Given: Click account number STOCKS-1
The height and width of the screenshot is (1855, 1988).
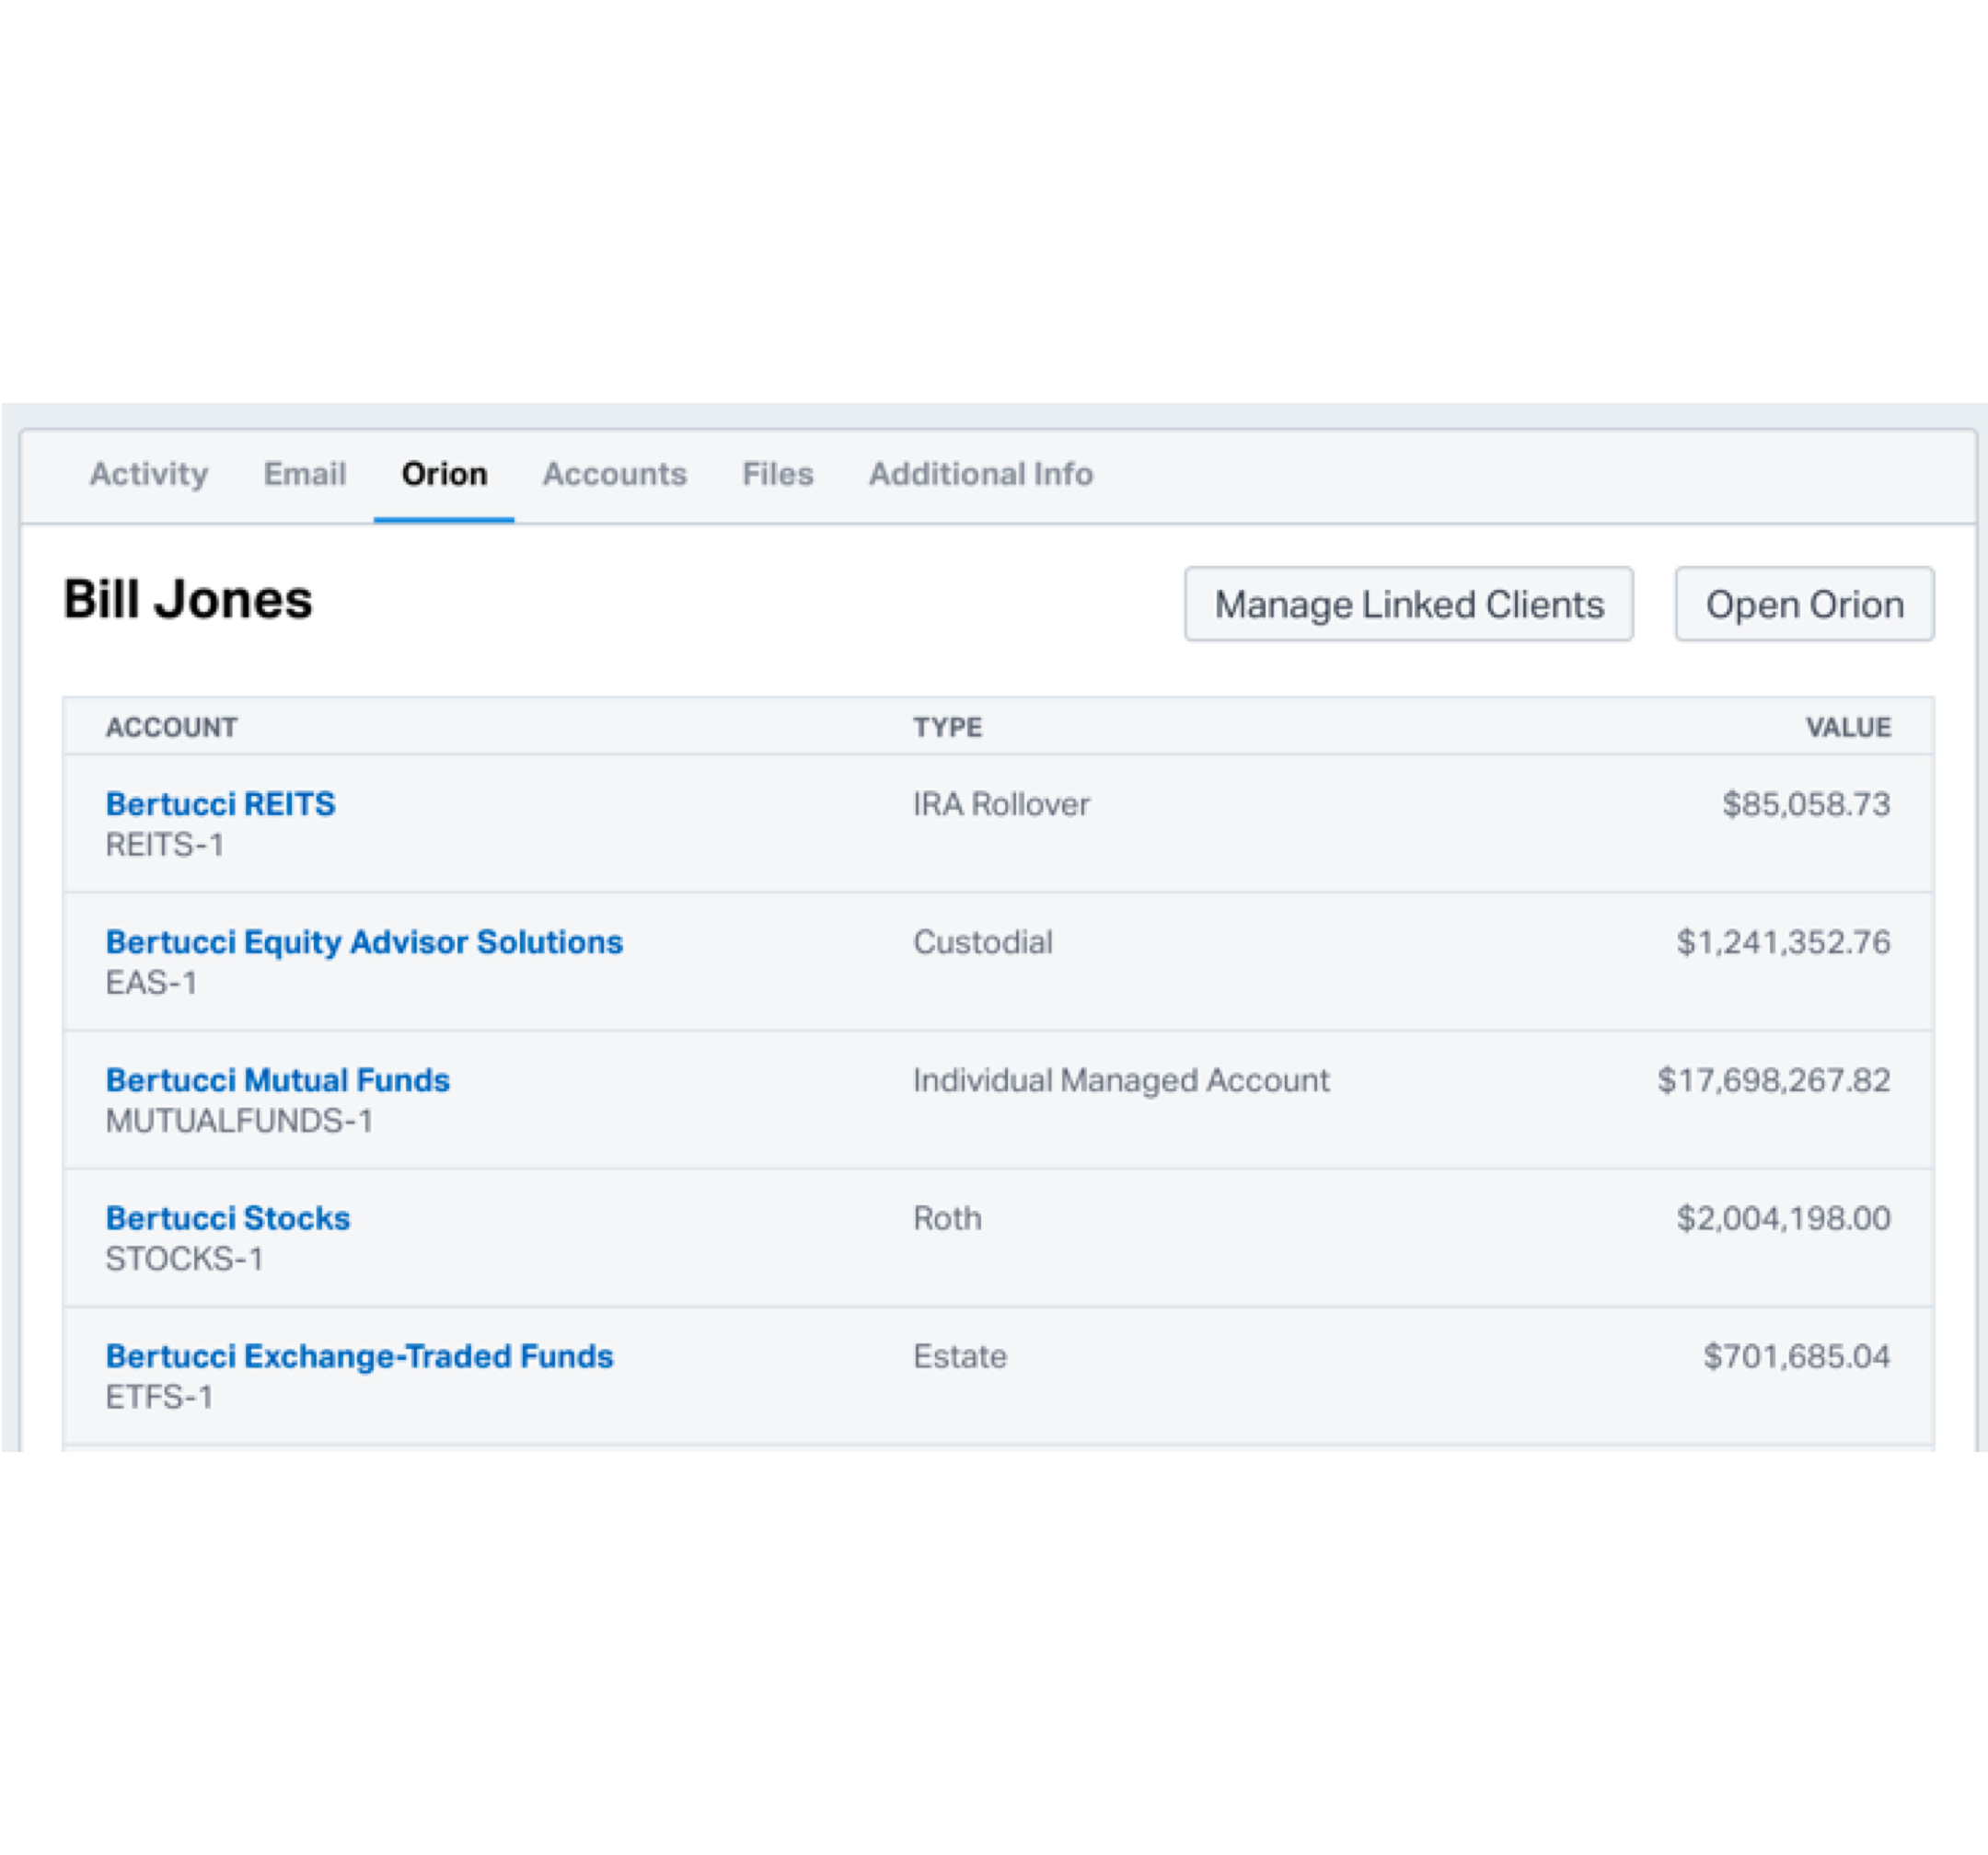Looking at the screenshot, I should pos(185,1258).
